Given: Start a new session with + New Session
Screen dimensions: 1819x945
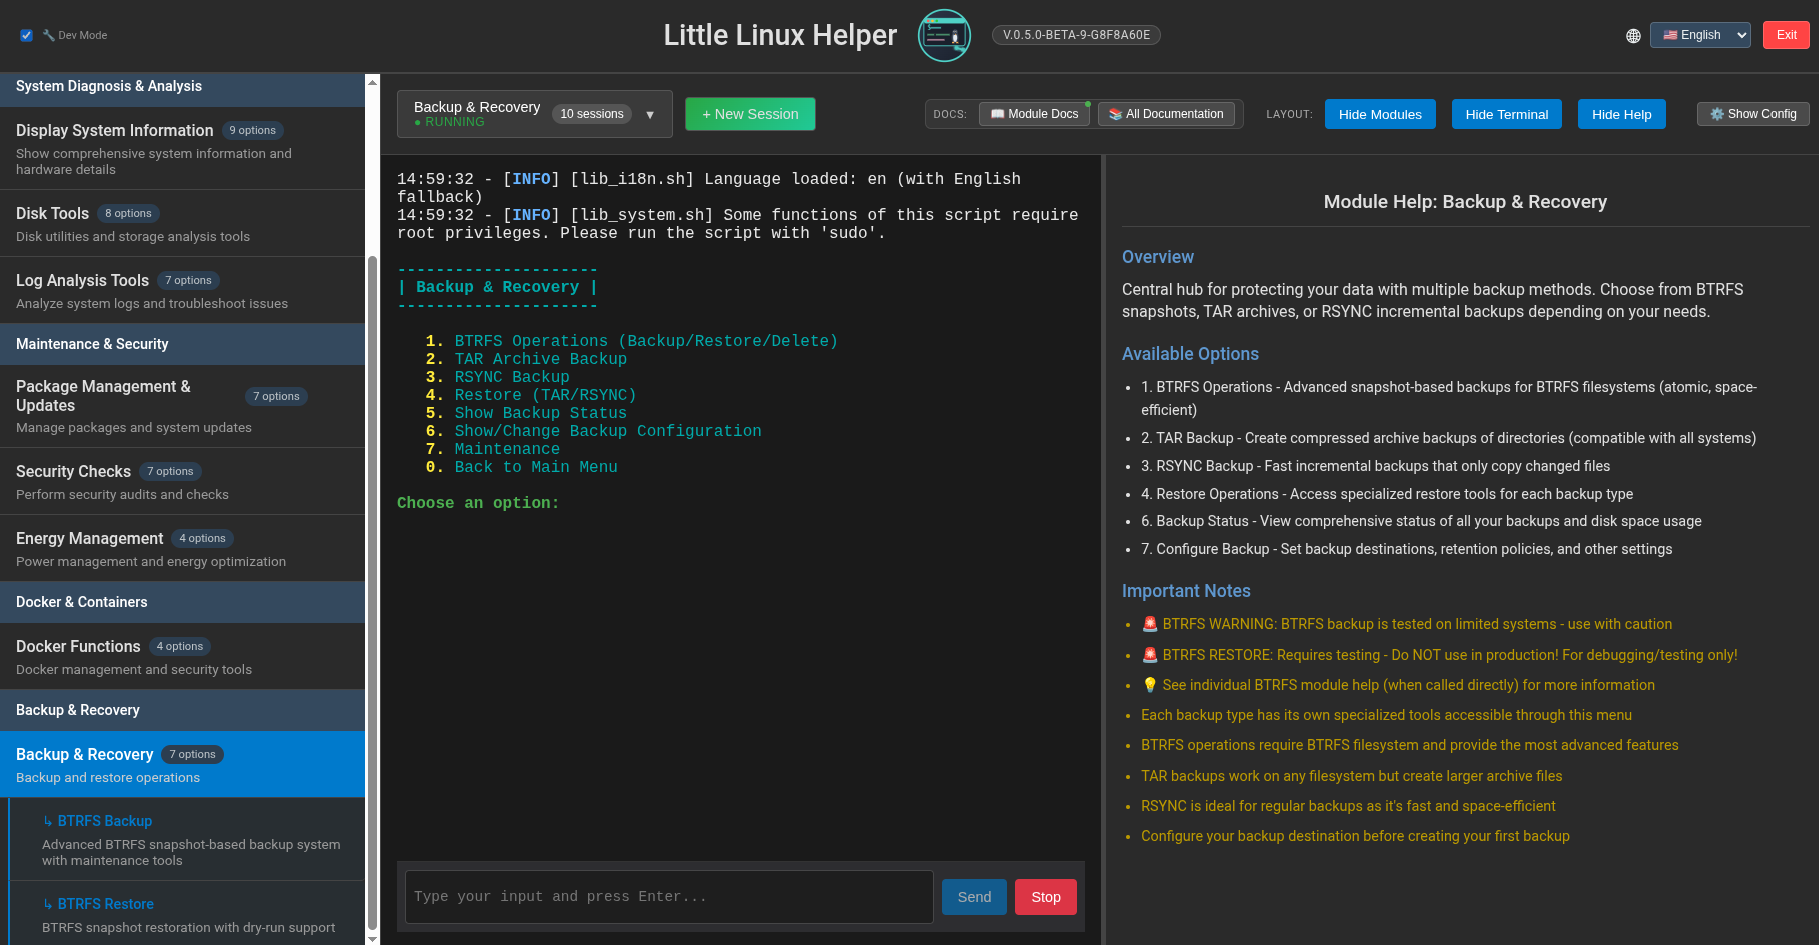Looking at the screenshot, I should pos(750,114).
